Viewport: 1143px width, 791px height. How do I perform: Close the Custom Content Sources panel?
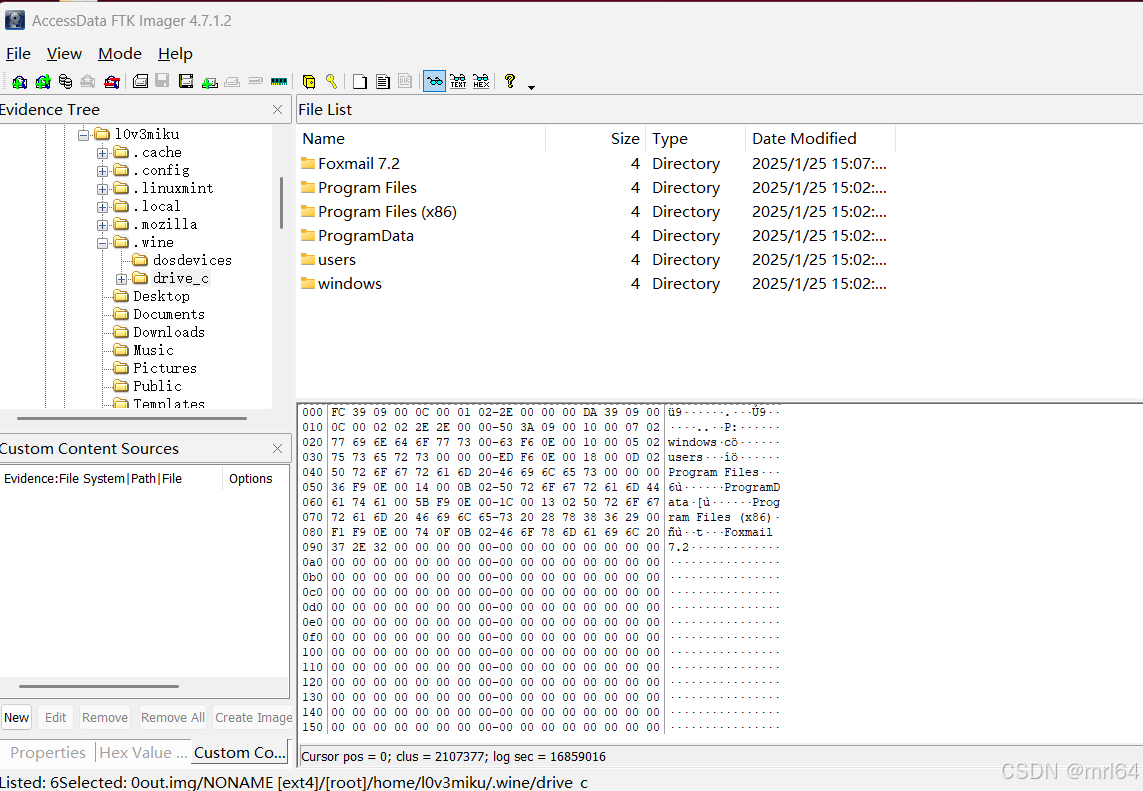coord(277,448)
